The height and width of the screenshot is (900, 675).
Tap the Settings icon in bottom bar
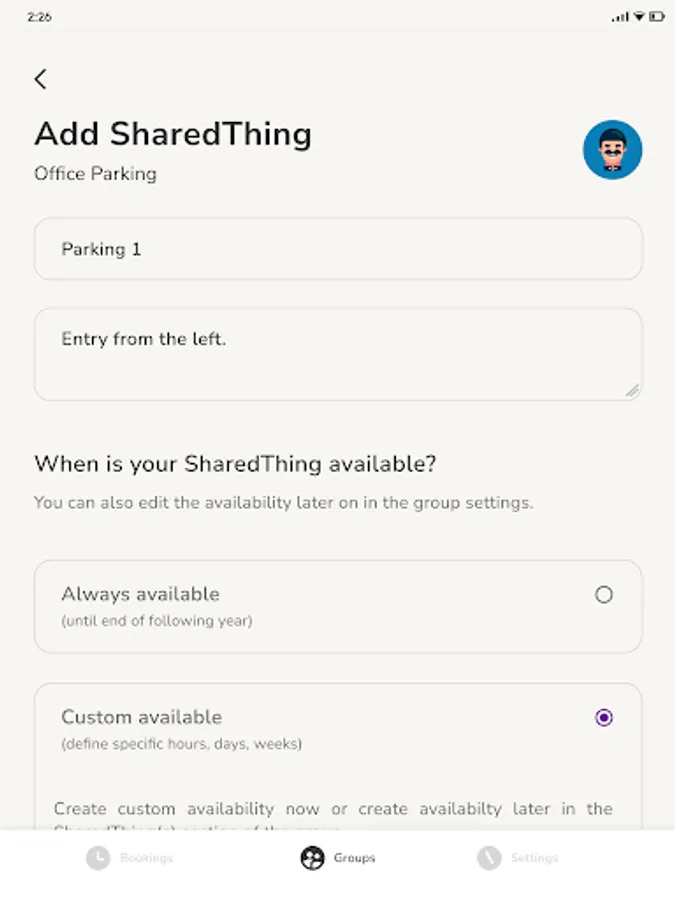(x=488, y=858)
